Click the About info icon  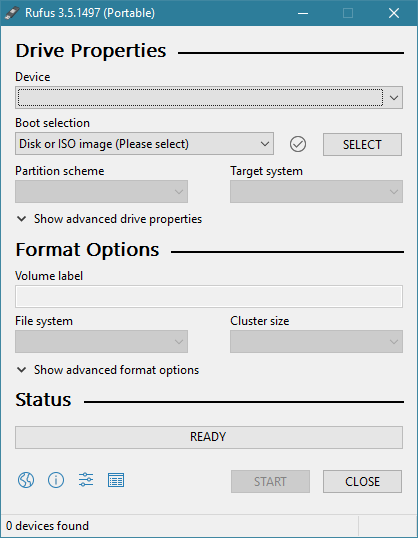56,480
